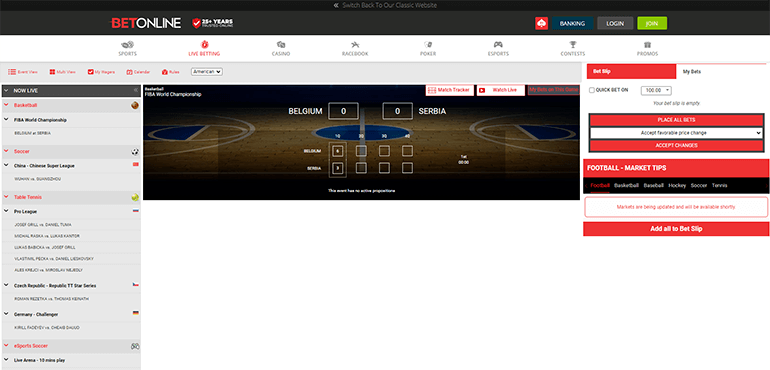Collapse the Now Live panel arrows
This screenshot has width=770, height=370.
(136, 90)
